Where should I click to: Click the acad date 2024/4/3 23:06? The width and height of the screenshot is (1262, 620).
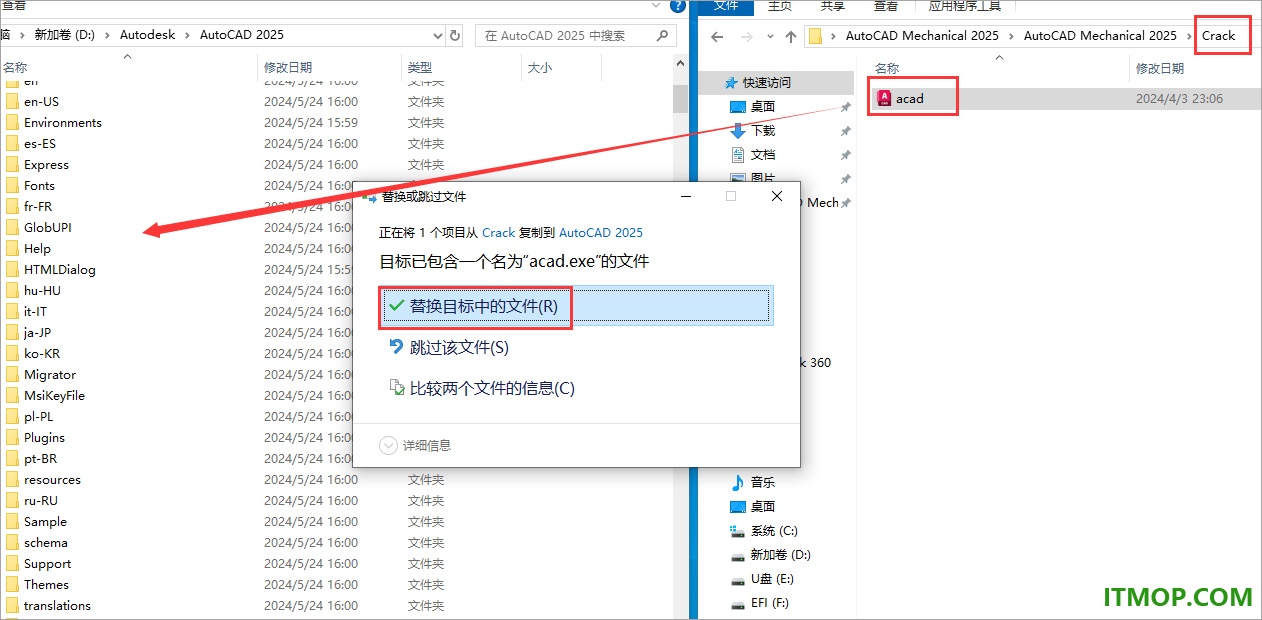click(x=1179, y=99)
